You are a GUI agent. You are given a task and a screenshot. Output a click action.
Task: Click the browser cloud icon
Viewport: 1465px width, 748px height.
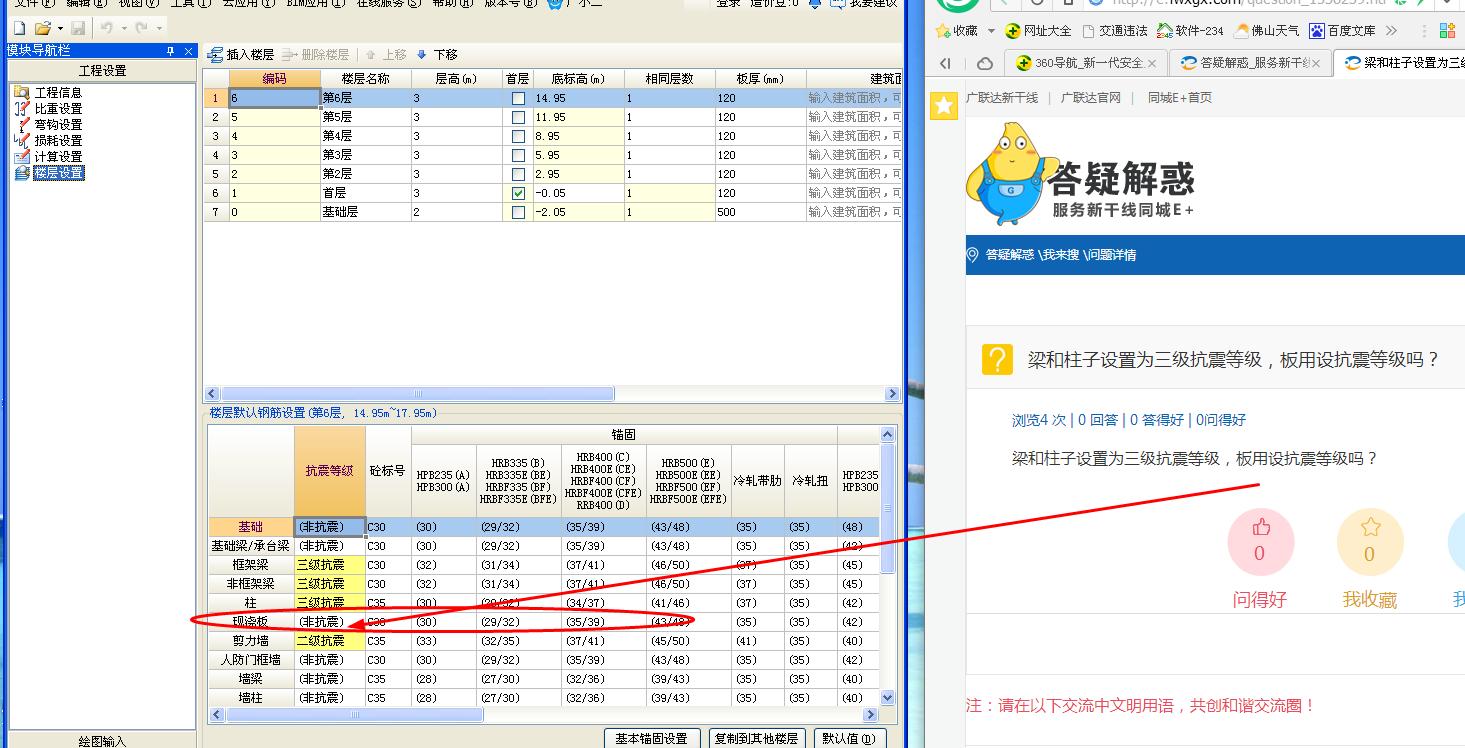(x=985, y=63)
